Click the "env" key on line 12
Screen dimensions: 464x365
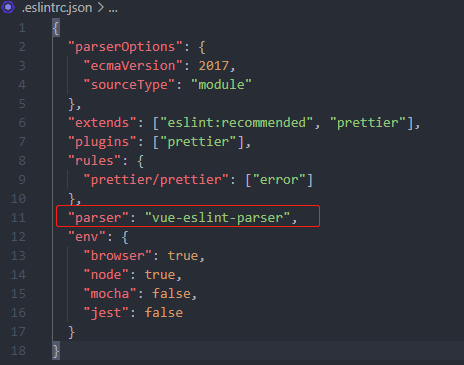[x=87, y=237]
